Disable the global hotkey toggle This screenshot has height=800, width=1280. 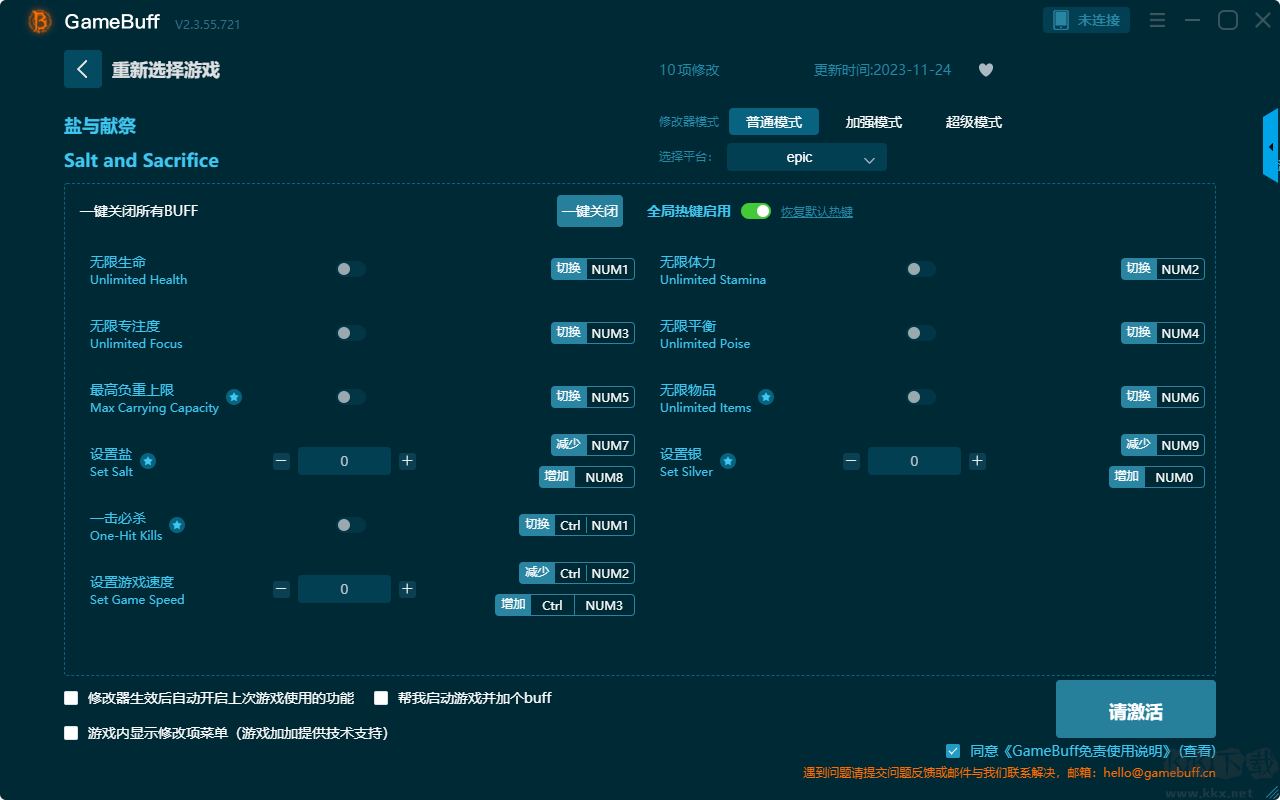click(756, 211)
